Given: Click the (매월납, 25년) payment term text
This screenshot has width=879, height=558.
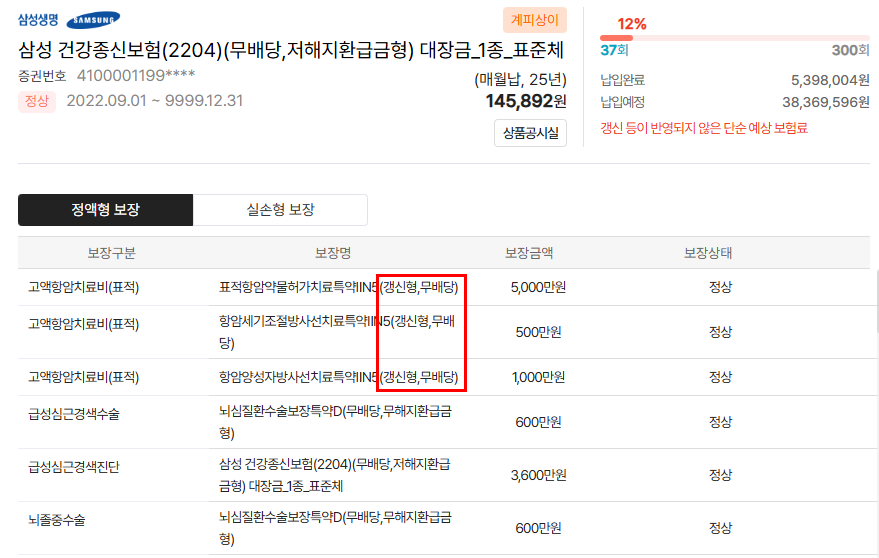Looking at the screenshot, I should point(520,80).
